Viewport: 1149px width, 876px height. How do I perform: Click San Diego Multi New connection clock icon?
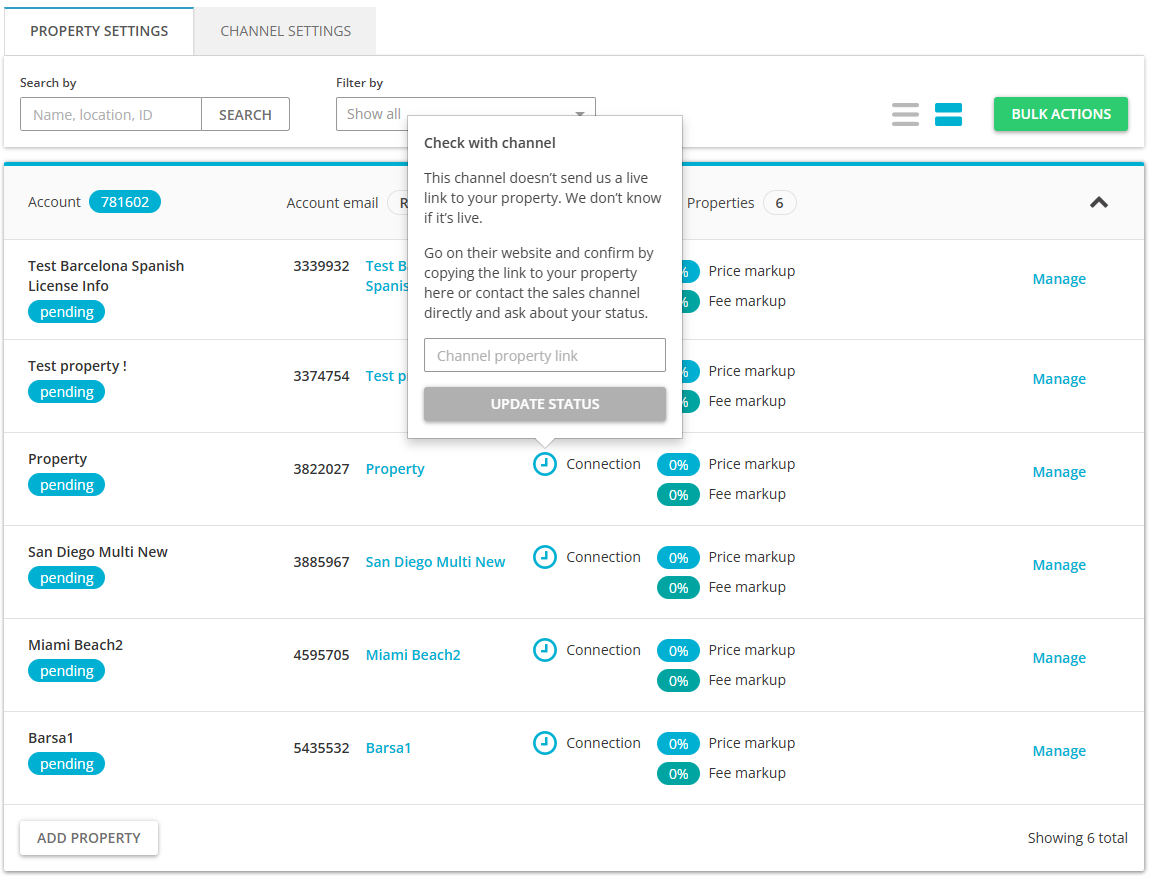click(x=544, y=557)
